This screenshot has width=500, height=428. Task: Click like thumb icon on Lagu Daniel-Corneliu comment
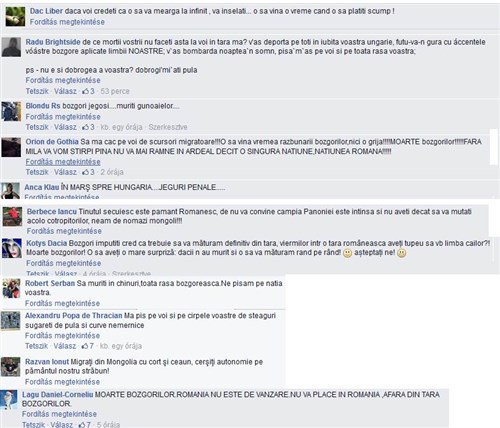click(x=82, y=425)
